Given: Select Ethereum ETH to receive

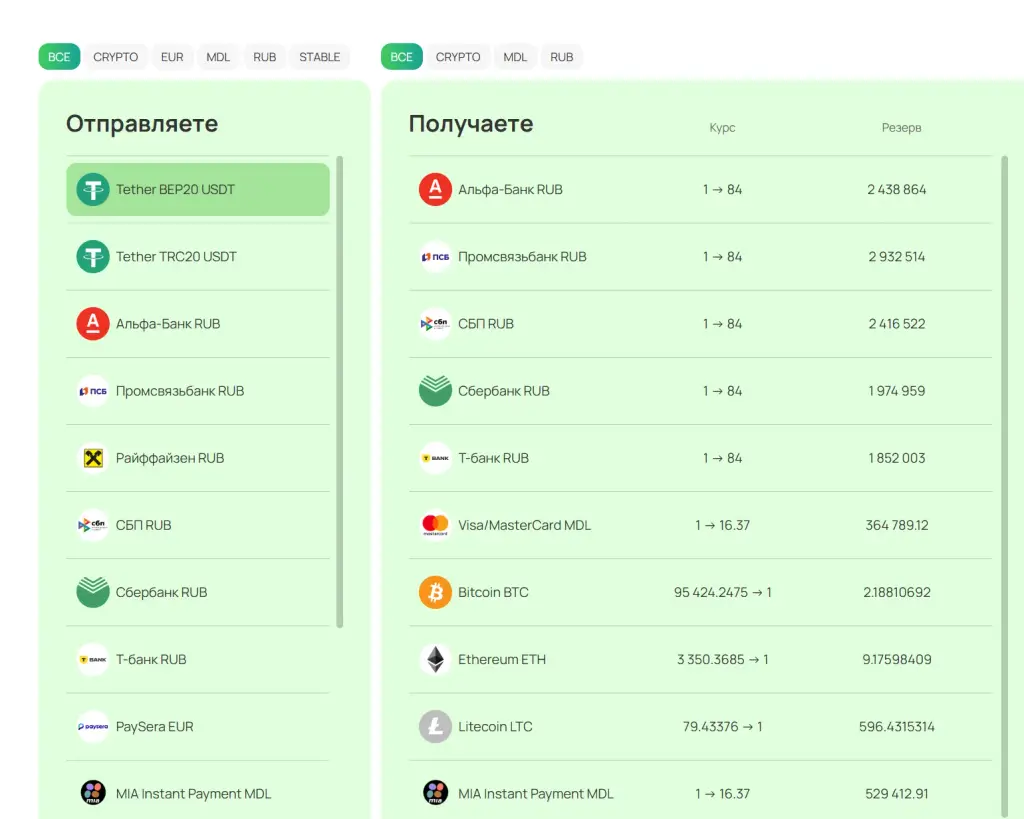Looking at the screenshot, I should [x=700, y=660].
